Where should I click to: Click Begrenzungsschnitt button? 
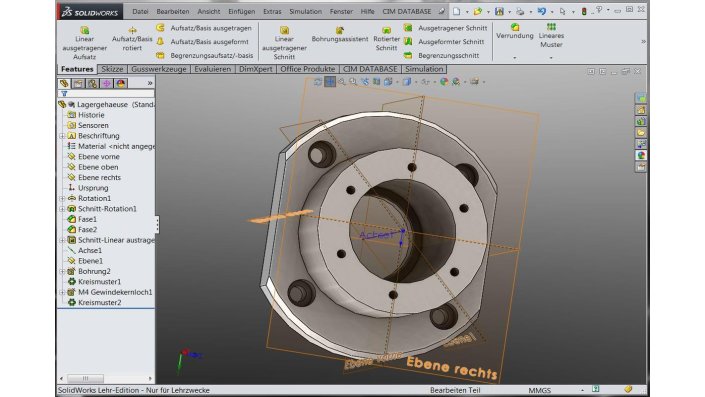click(x=442, y=55)
